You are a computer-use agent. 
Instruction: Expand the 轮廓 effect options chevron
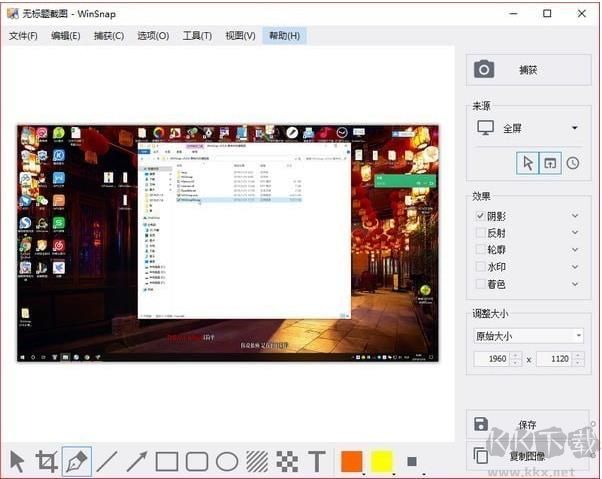575,250
